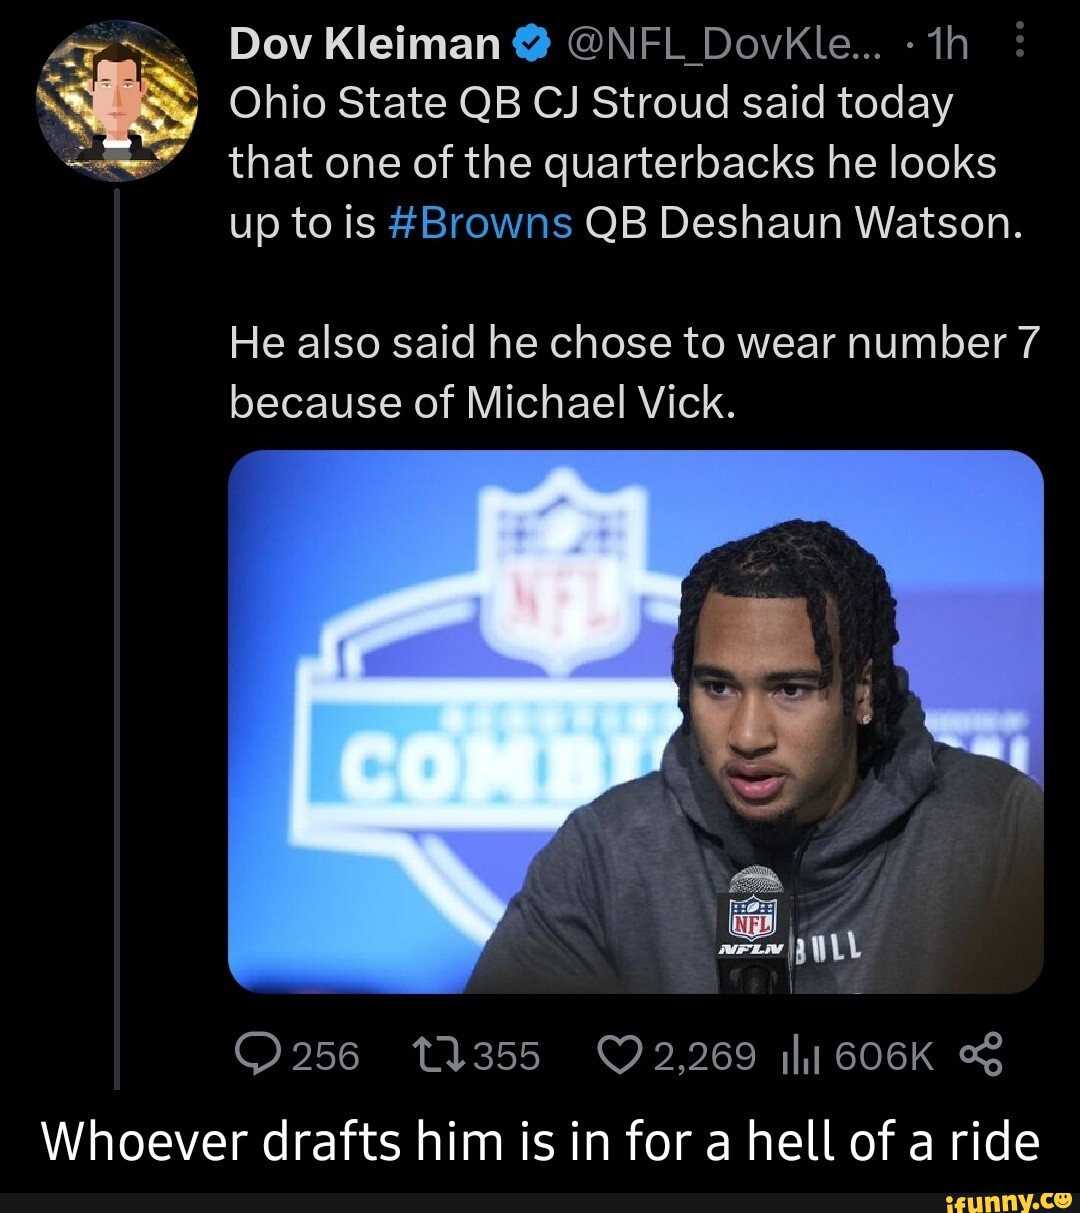Open the reply conversation icon showing 256
This screenshot has width=1080, height=1213.
pos(259,1052)
